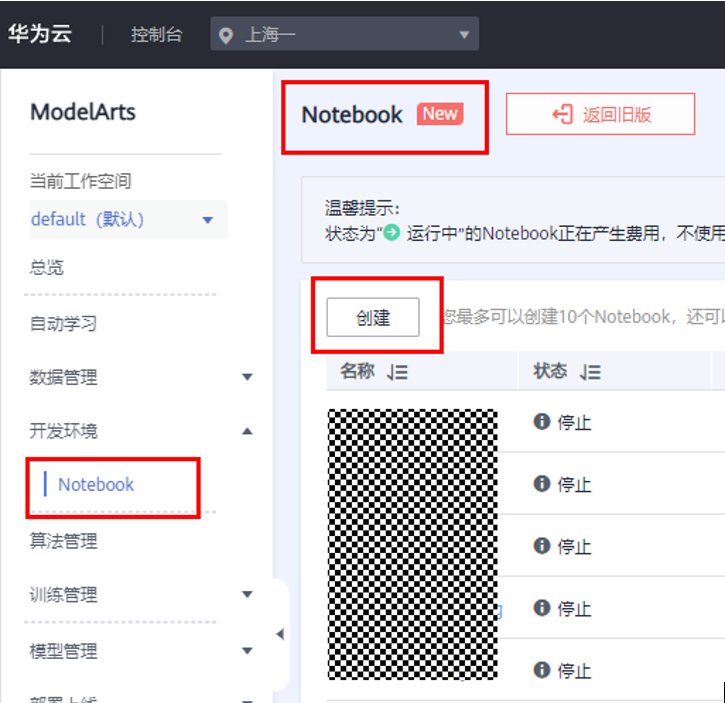Image resolution: width=725 pixels, height=703 pixels.
Task: Open the 上海一 region dropdown
Action: (344, 34)
